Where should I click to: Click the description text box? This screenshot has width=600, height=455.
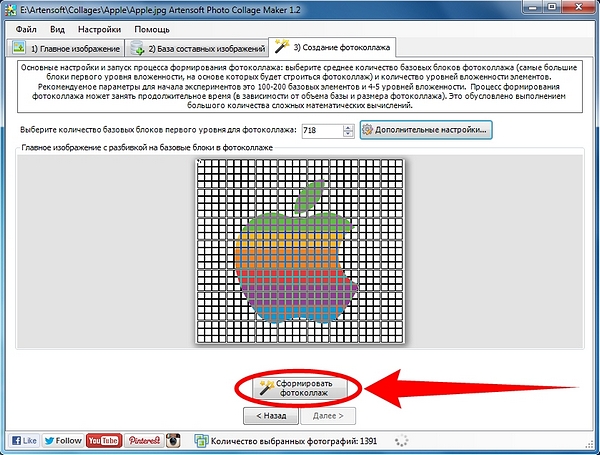tap(300, 86)
